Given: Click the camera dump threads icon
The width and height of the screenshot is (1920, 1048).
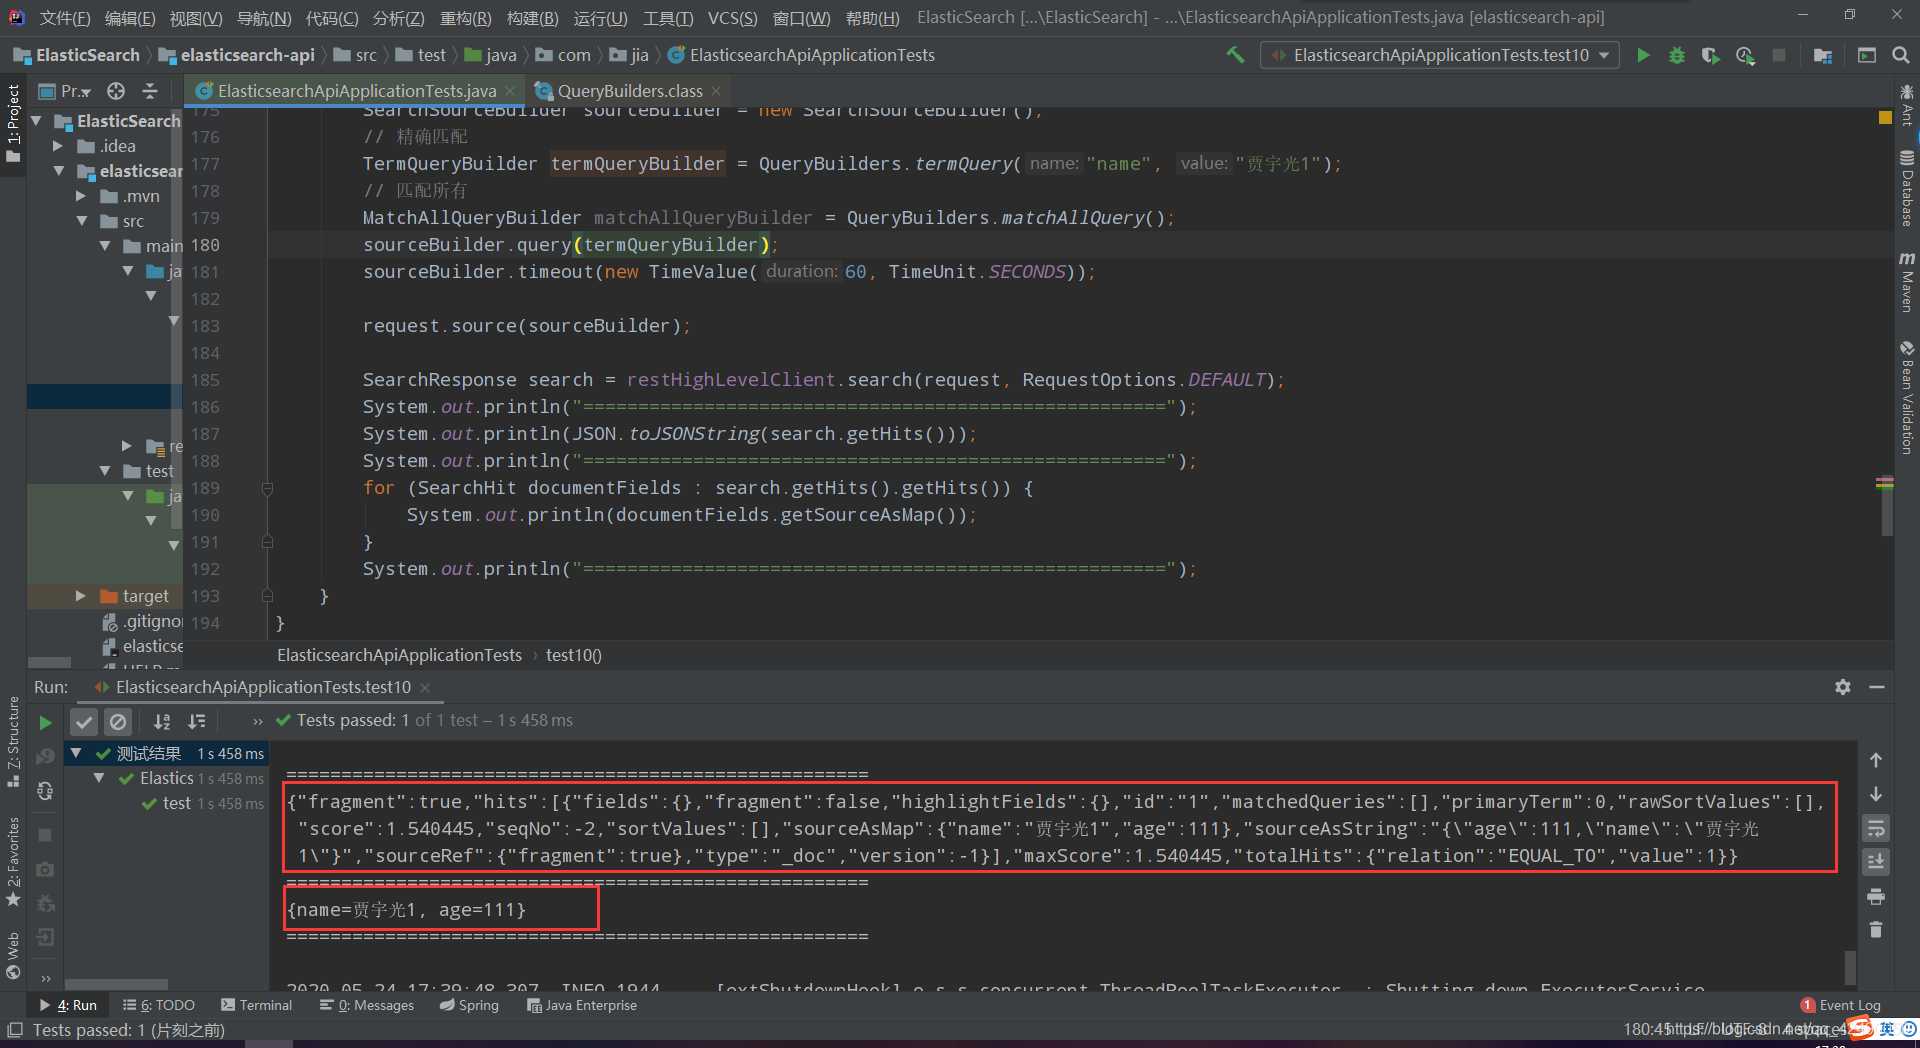Looking at the screenshot, I should 45,869.
